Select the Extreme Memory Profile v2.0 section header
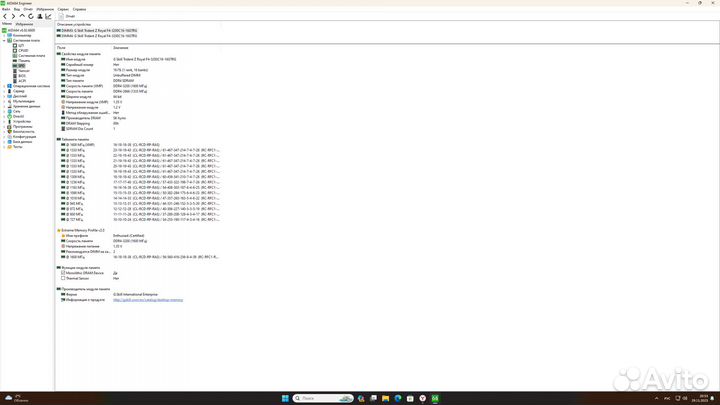 pos(83,230)
